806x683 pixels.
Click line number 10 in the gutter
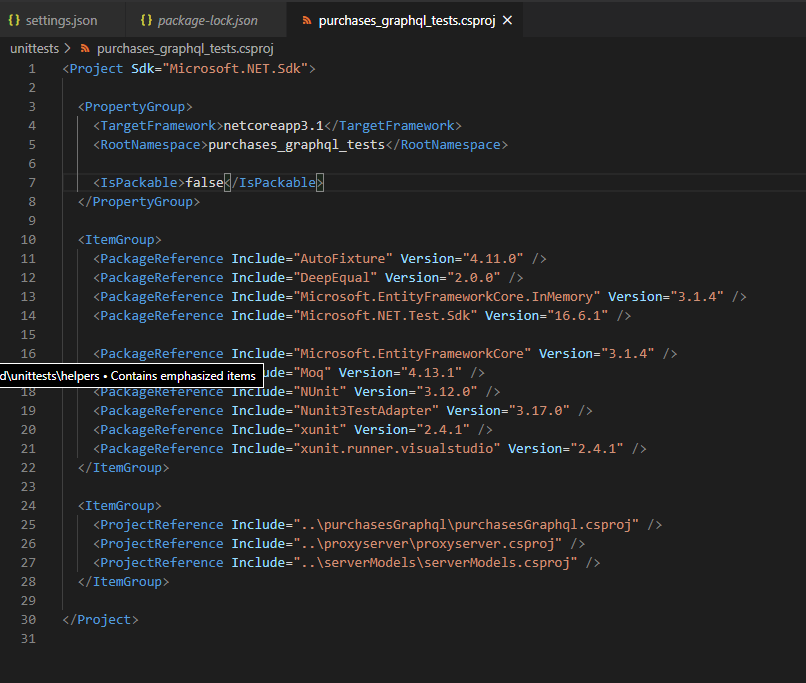[28, 240]
